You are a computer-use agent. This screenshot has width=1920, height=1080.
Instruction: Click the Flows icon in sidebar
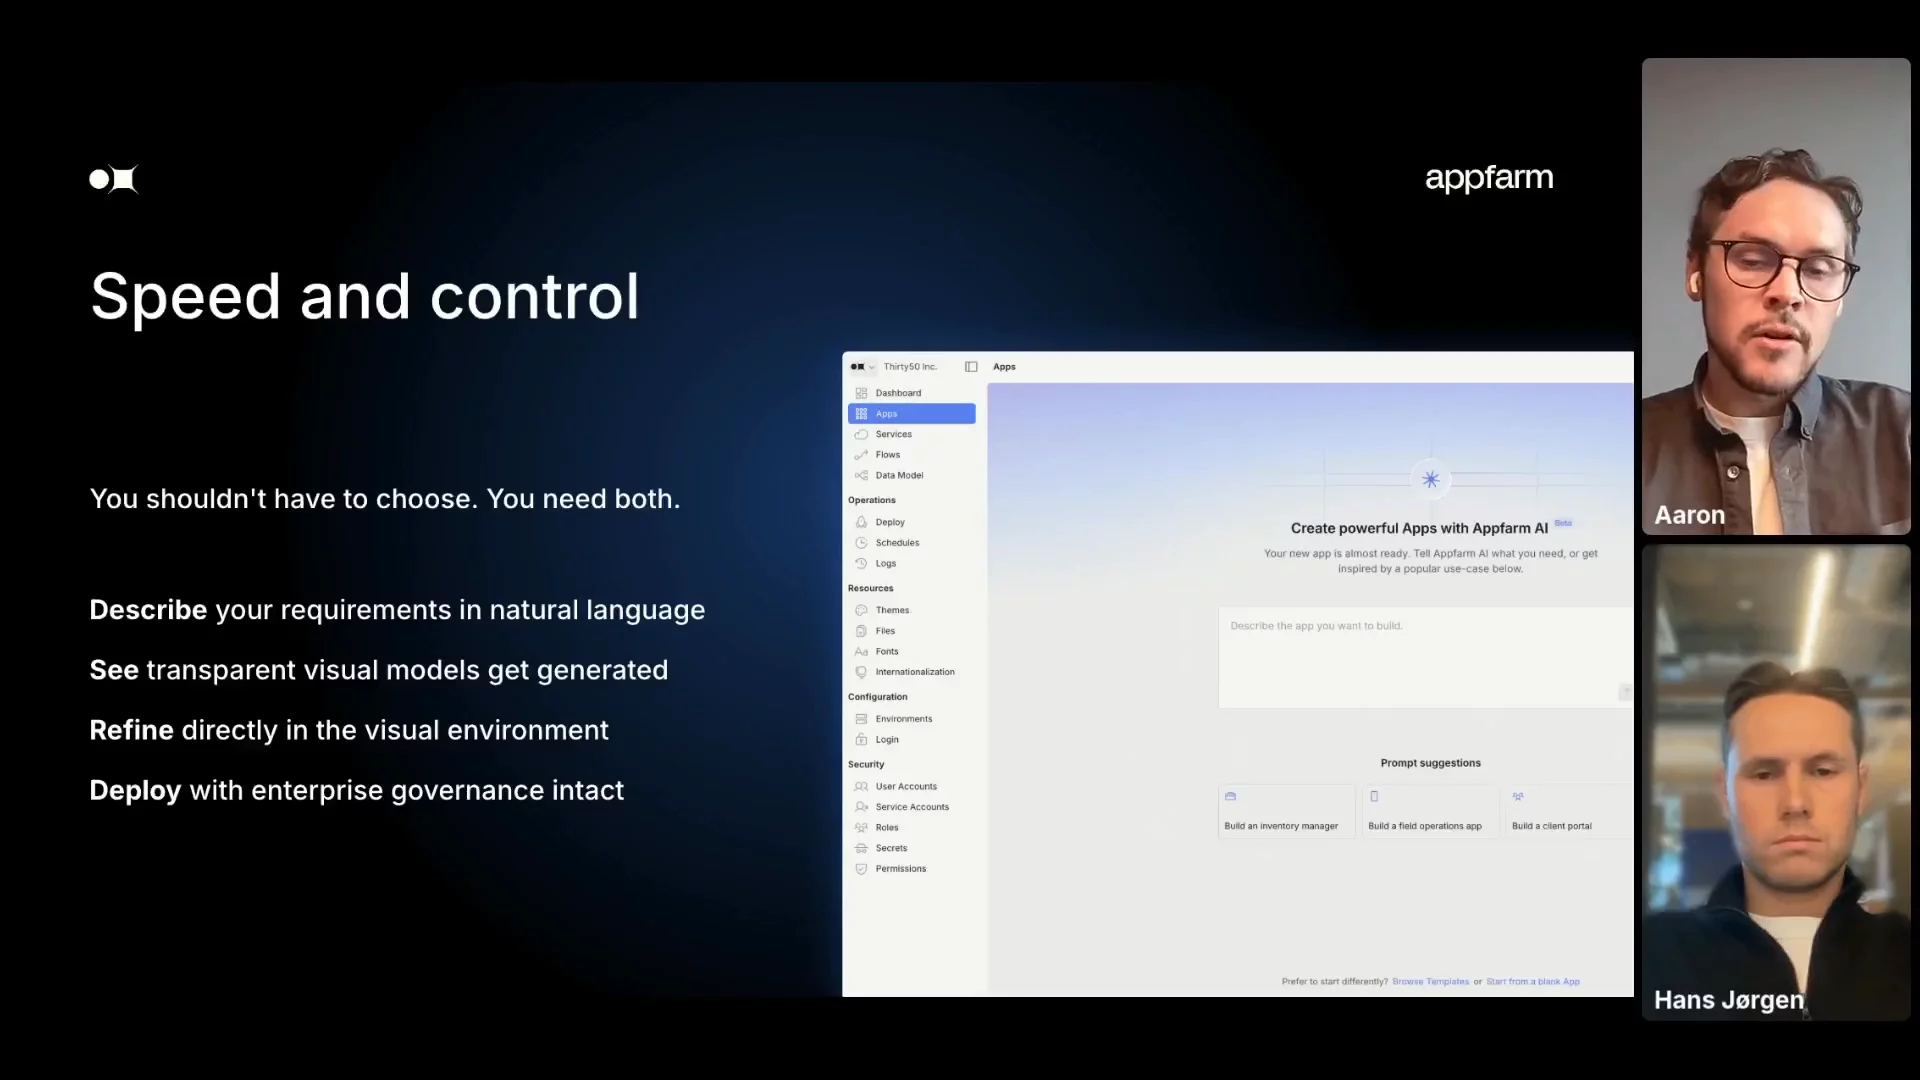(x=861, y=455)
